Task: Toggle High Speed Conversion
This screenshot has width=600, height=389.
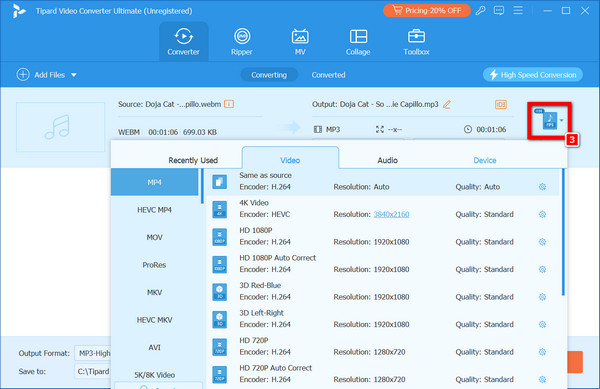Action: 533,75
